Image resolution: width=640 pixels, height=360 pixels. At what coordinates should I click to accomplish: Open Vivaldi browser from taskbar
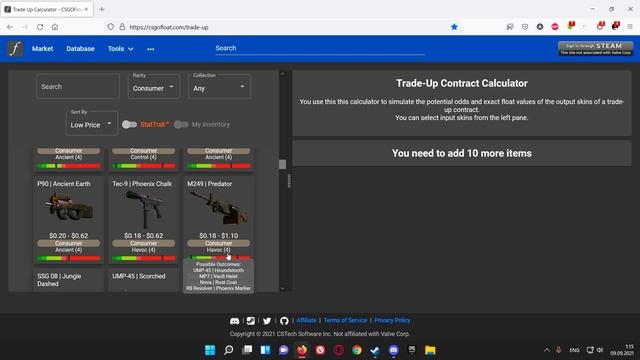(x=320, y=350)
